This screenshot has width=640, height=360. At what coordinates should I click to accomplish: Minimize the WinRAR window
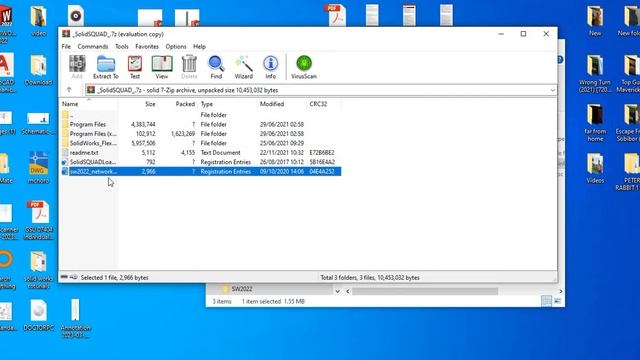coord(501,34)
